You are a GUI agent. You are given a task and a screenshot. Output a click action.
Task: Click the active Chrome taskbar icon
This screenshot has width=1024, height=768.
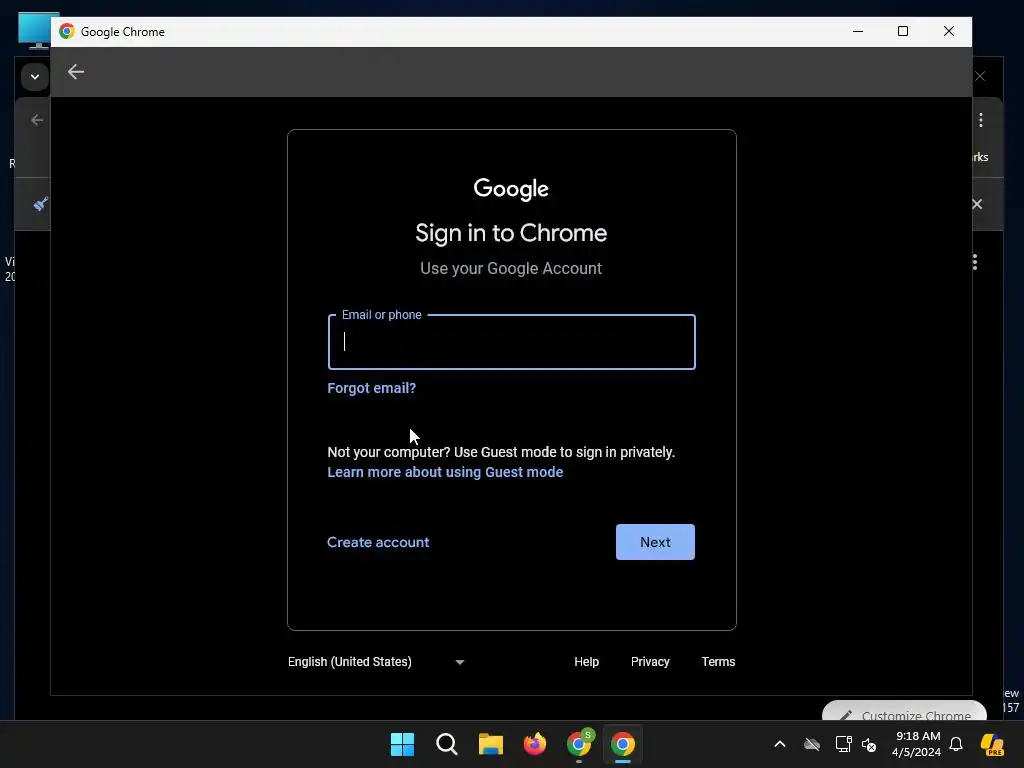pos(623,744)
